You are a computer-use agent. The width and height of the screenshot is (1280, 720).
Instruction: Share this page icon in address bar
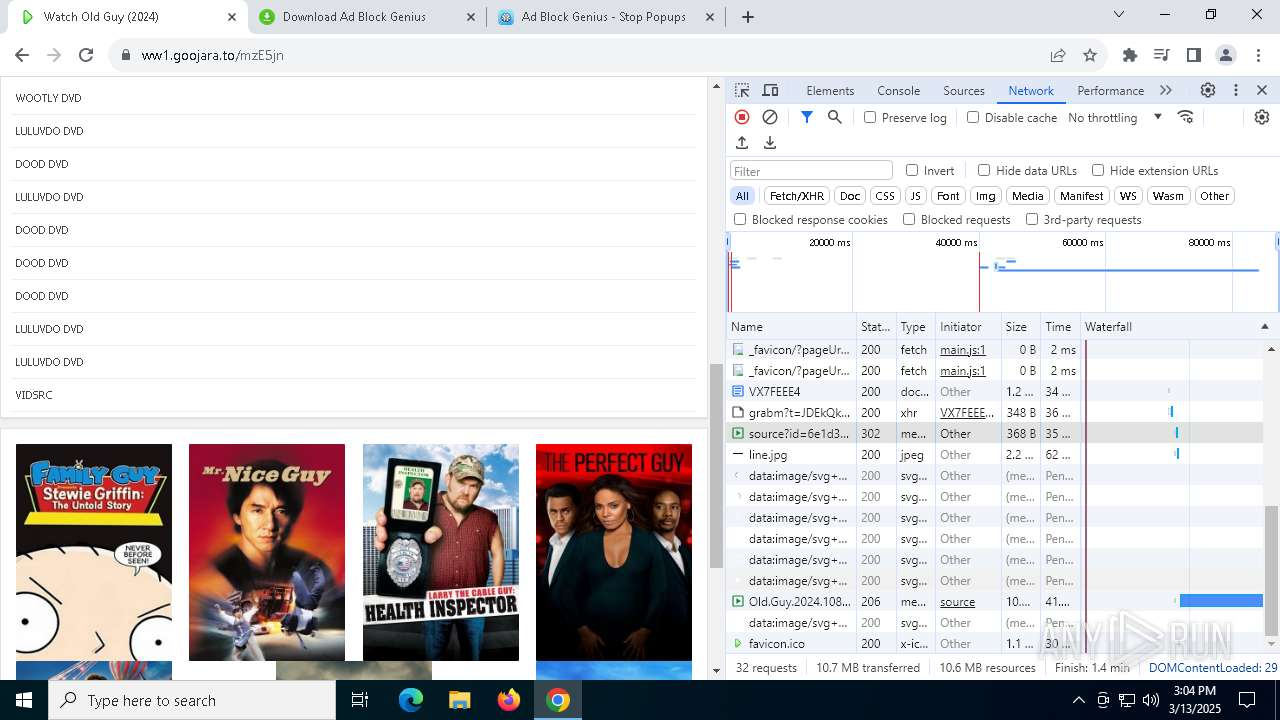tap(1058, 55)
